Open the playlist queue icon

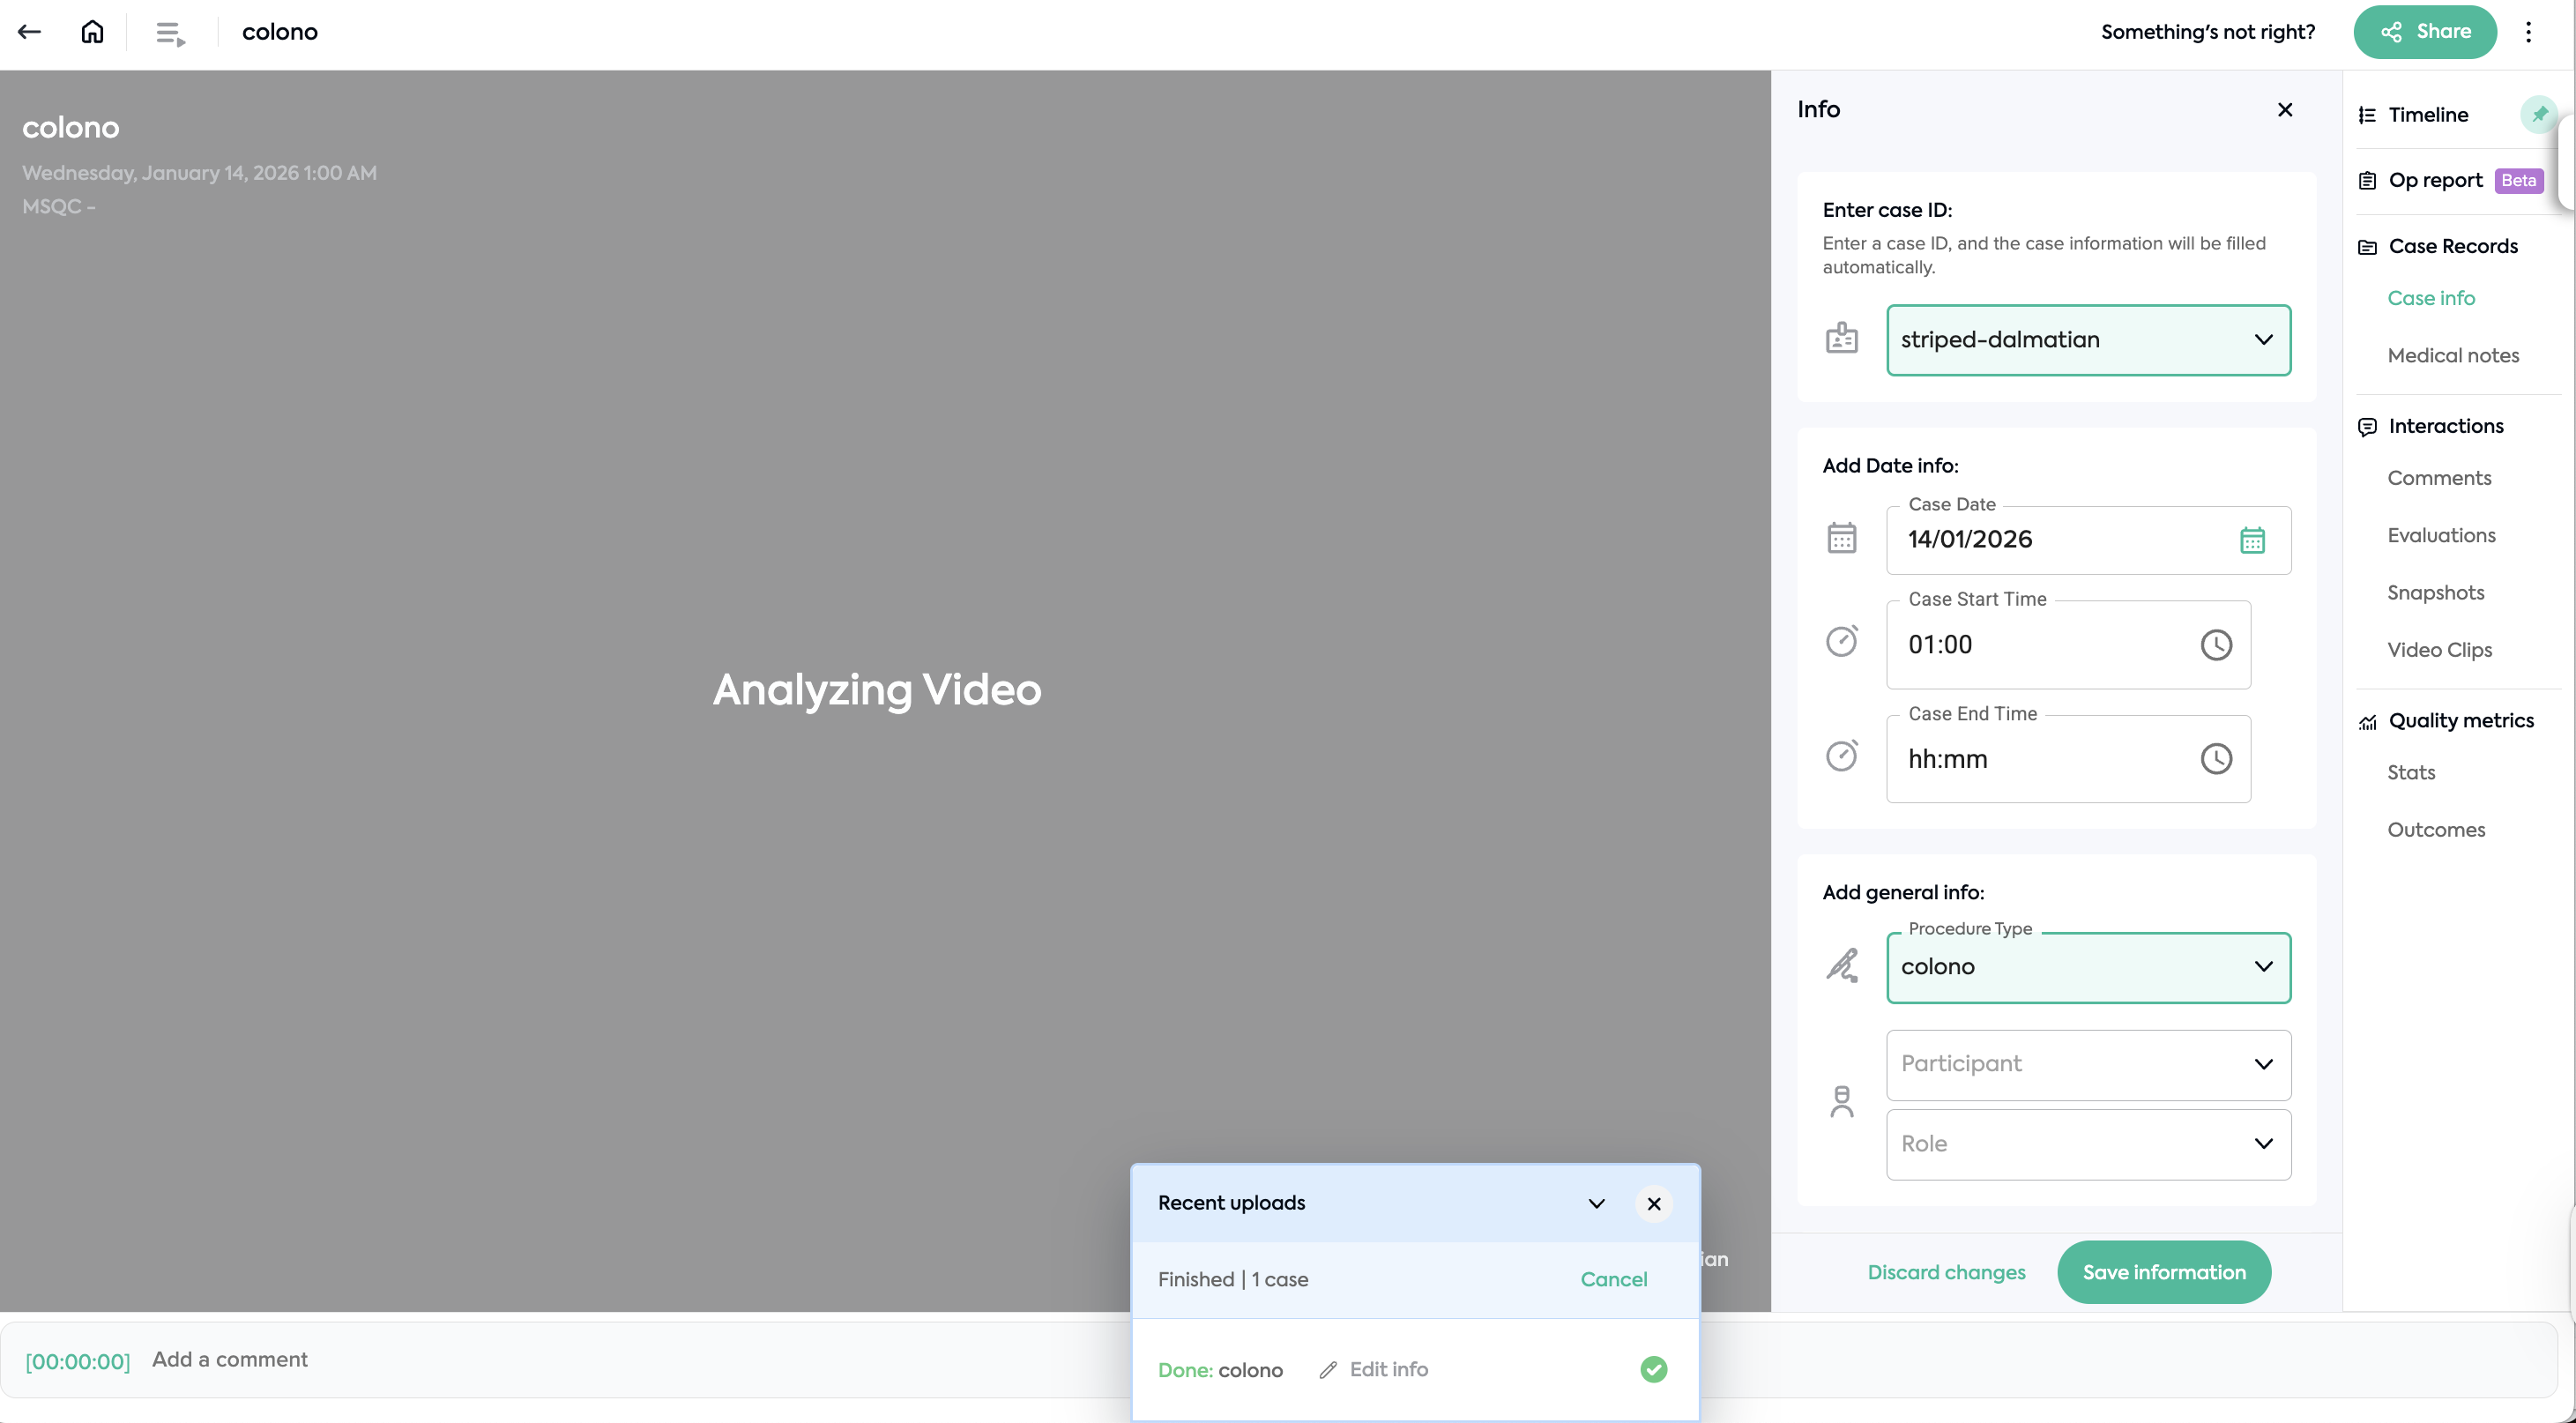[171, 33]
